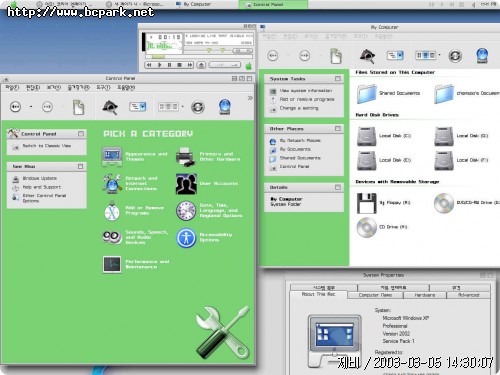The width and height of the screenshot is (500, 375).
Task: Click Add or remove programs link
Action: click(x=307, y=99)
